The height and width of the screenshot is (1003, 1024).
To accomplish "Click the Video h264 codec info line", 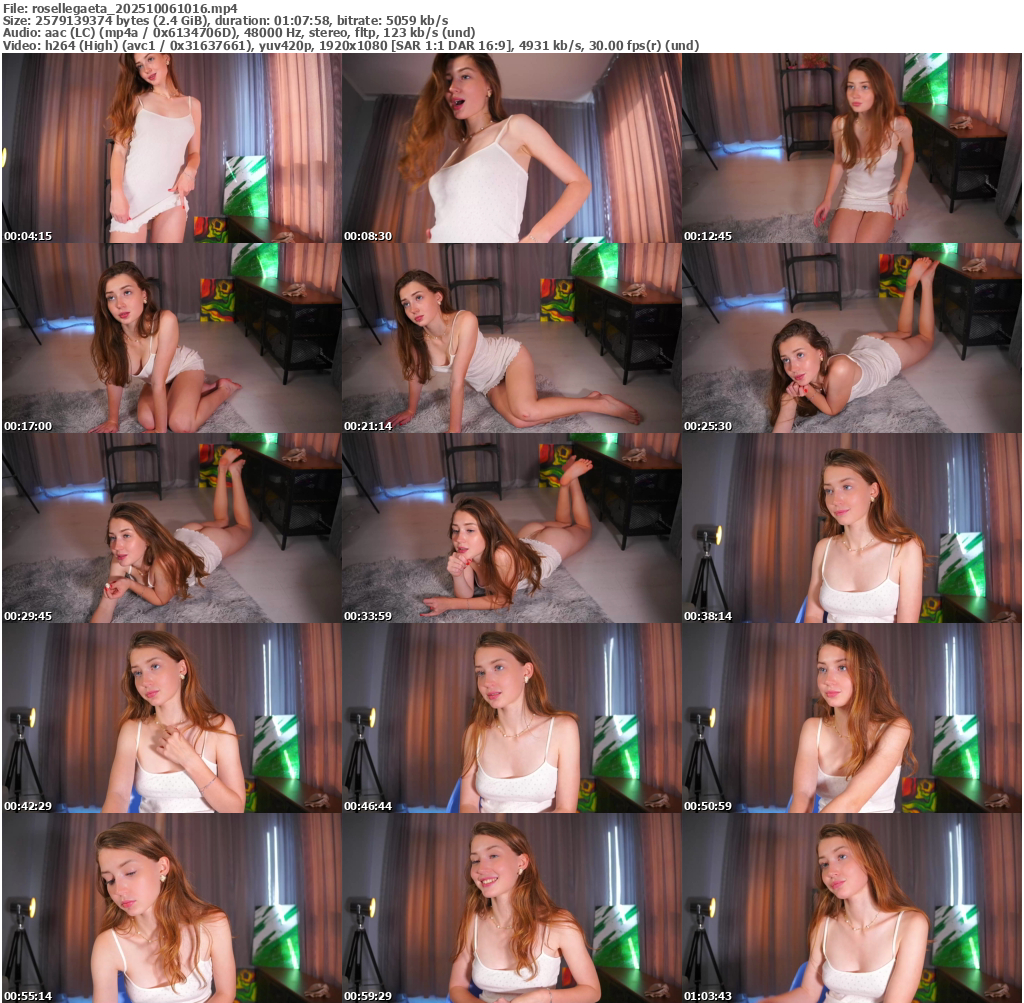I will pos(351,46).
